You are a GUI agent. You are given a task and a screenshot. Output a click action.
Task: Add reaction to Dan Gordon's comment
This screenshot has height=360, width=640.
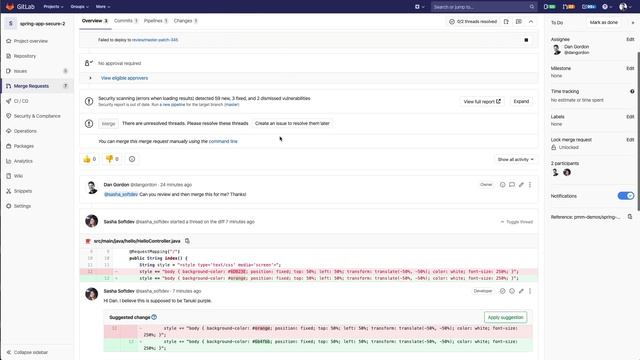[502, 185]
